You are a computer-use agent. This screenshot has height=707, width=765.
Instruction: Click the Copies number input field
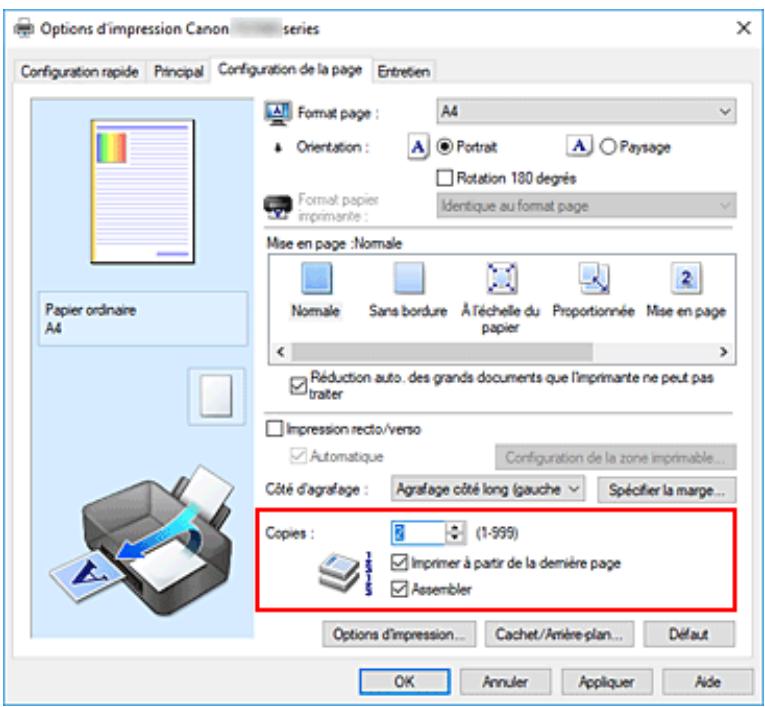419,533
